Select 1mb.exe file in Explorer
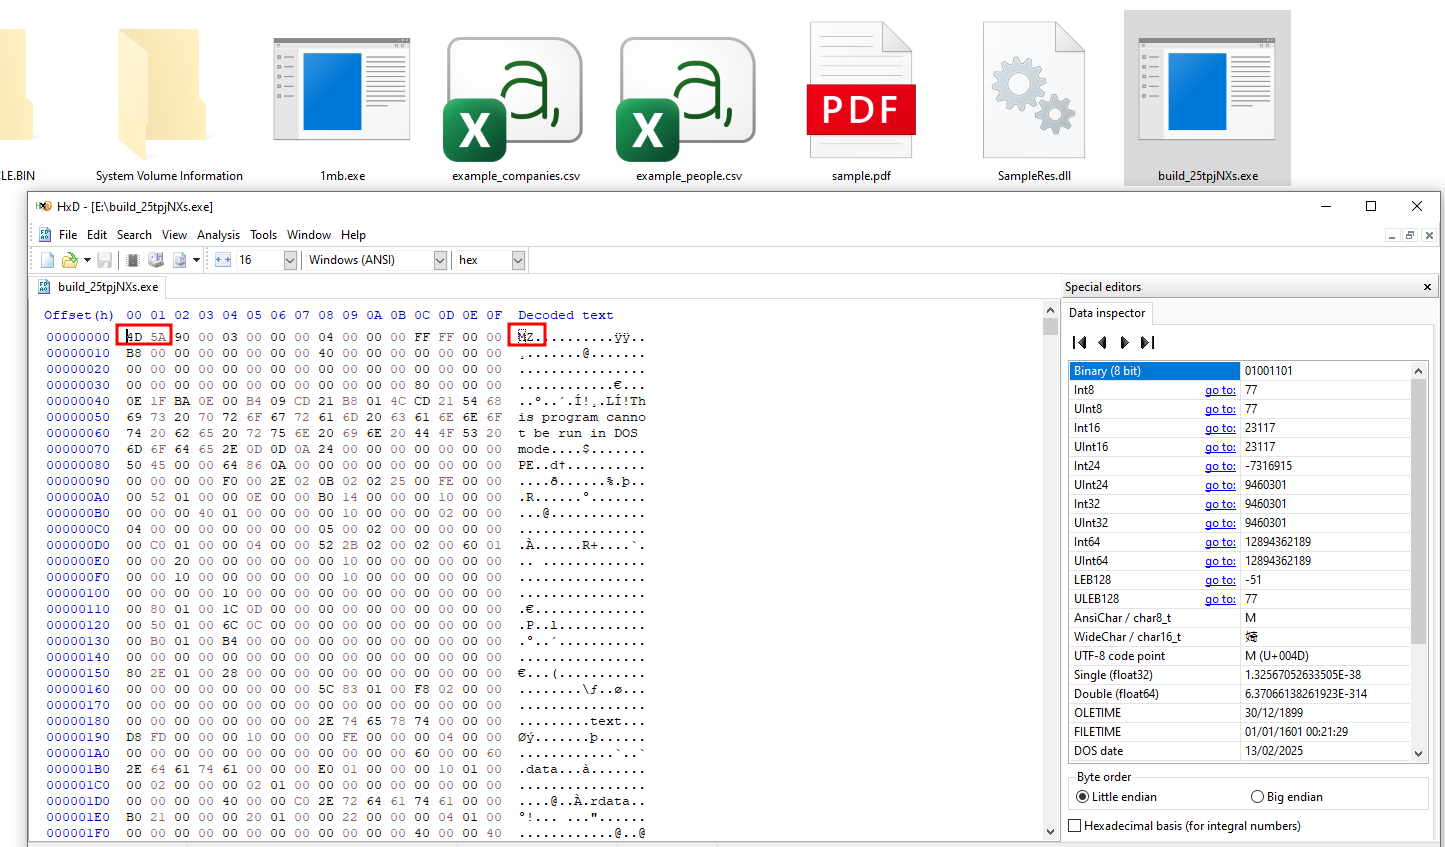 [343, 102]
